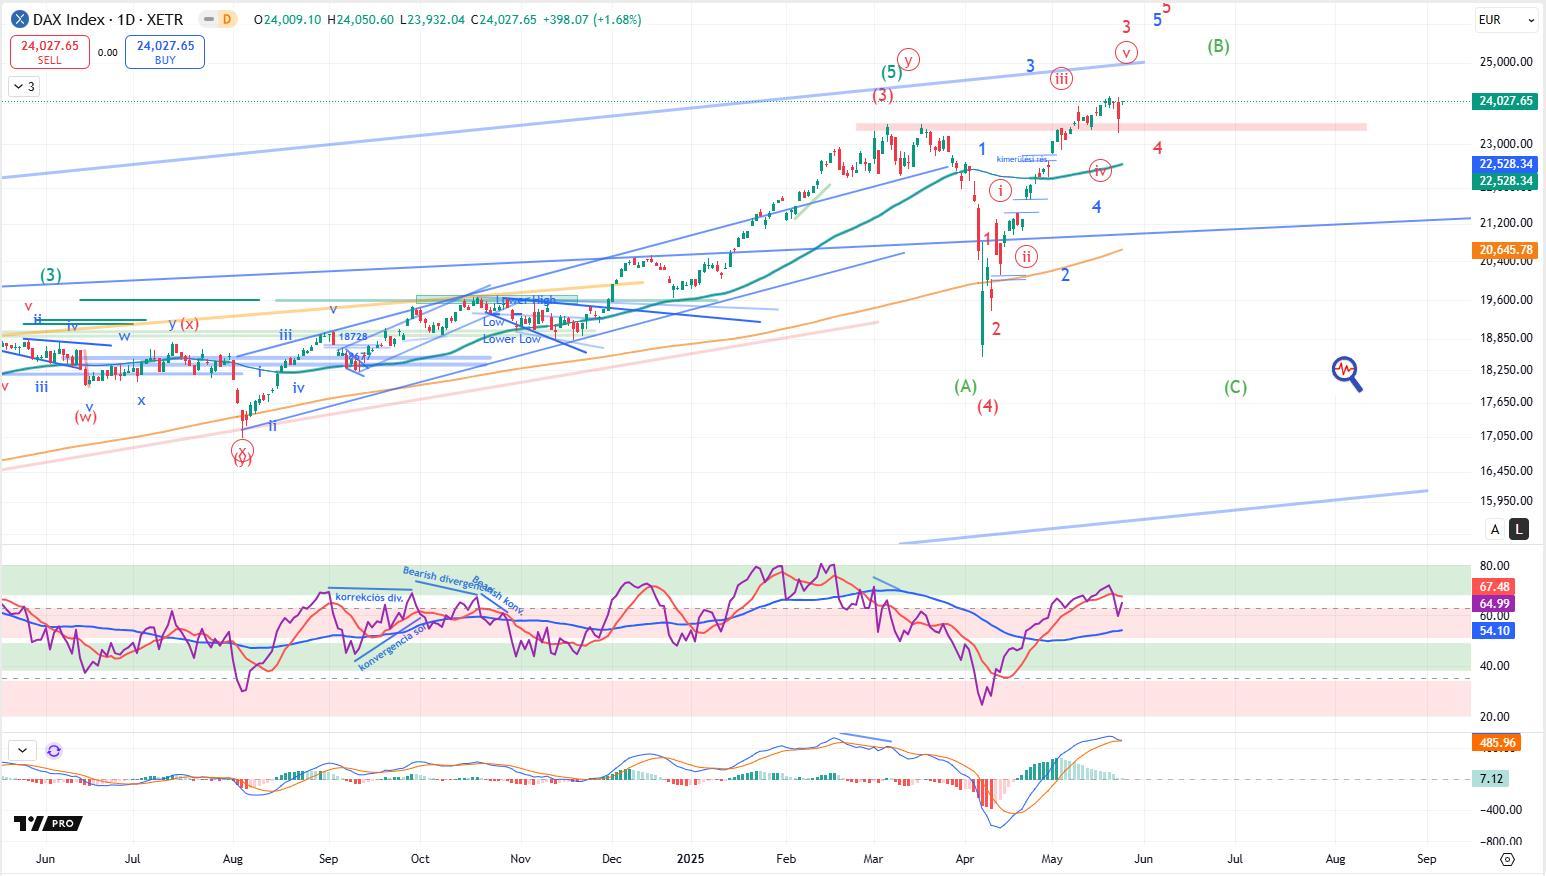Click the DAX Index 1D XETR title

pyautogui.click(x=108, y=19)
